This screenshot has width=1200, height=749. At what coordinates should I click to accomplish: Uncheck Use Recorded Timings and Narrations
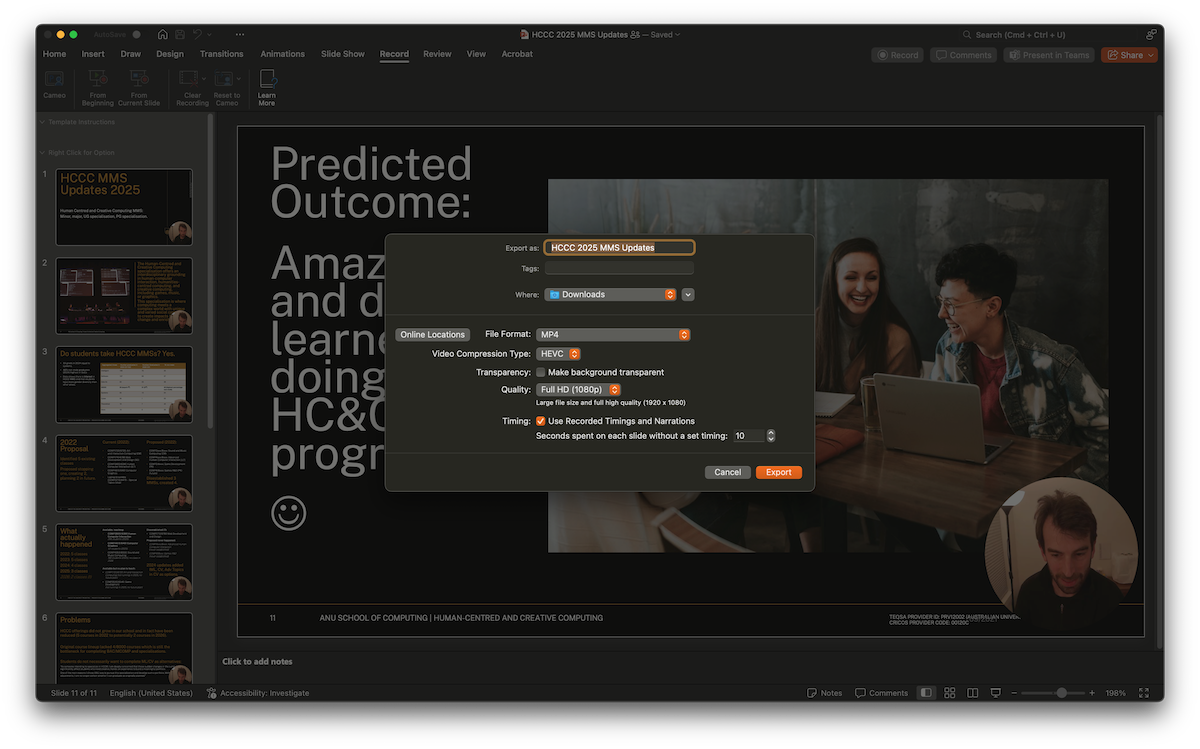click(540, 421)
